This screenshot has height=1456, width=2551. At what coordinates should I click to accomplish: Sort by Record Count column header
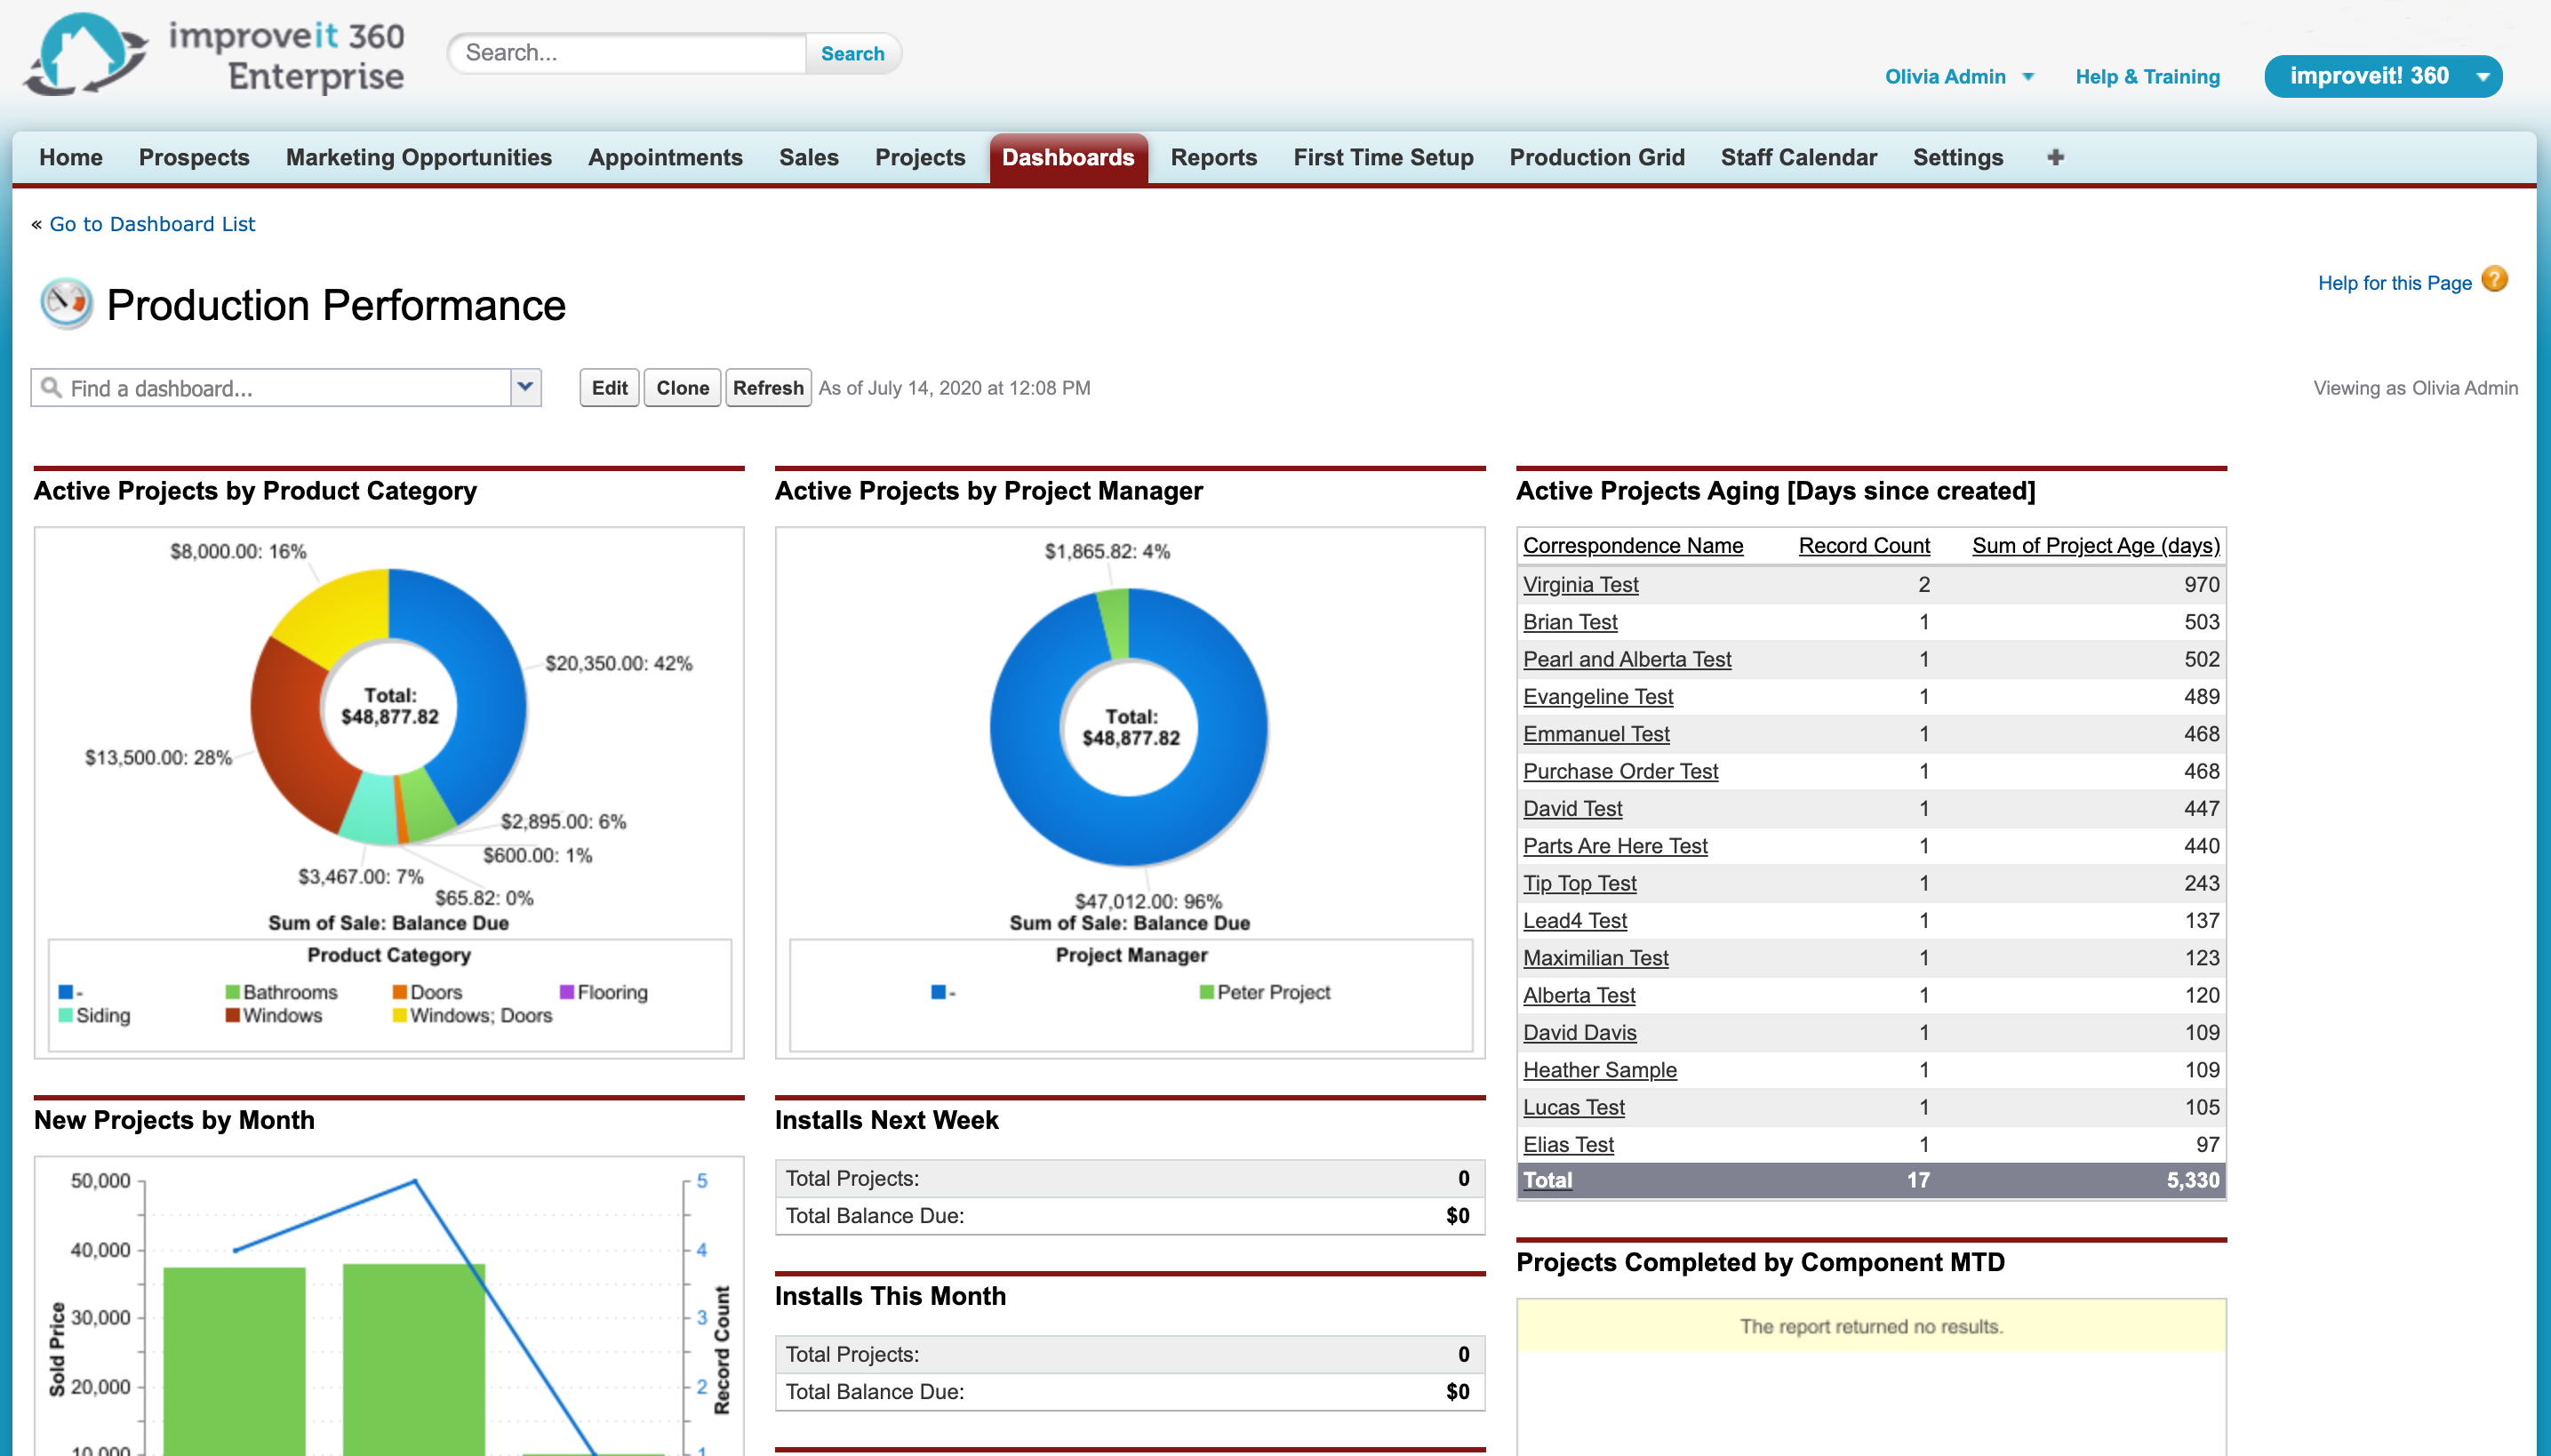[x=1863, y=545]
